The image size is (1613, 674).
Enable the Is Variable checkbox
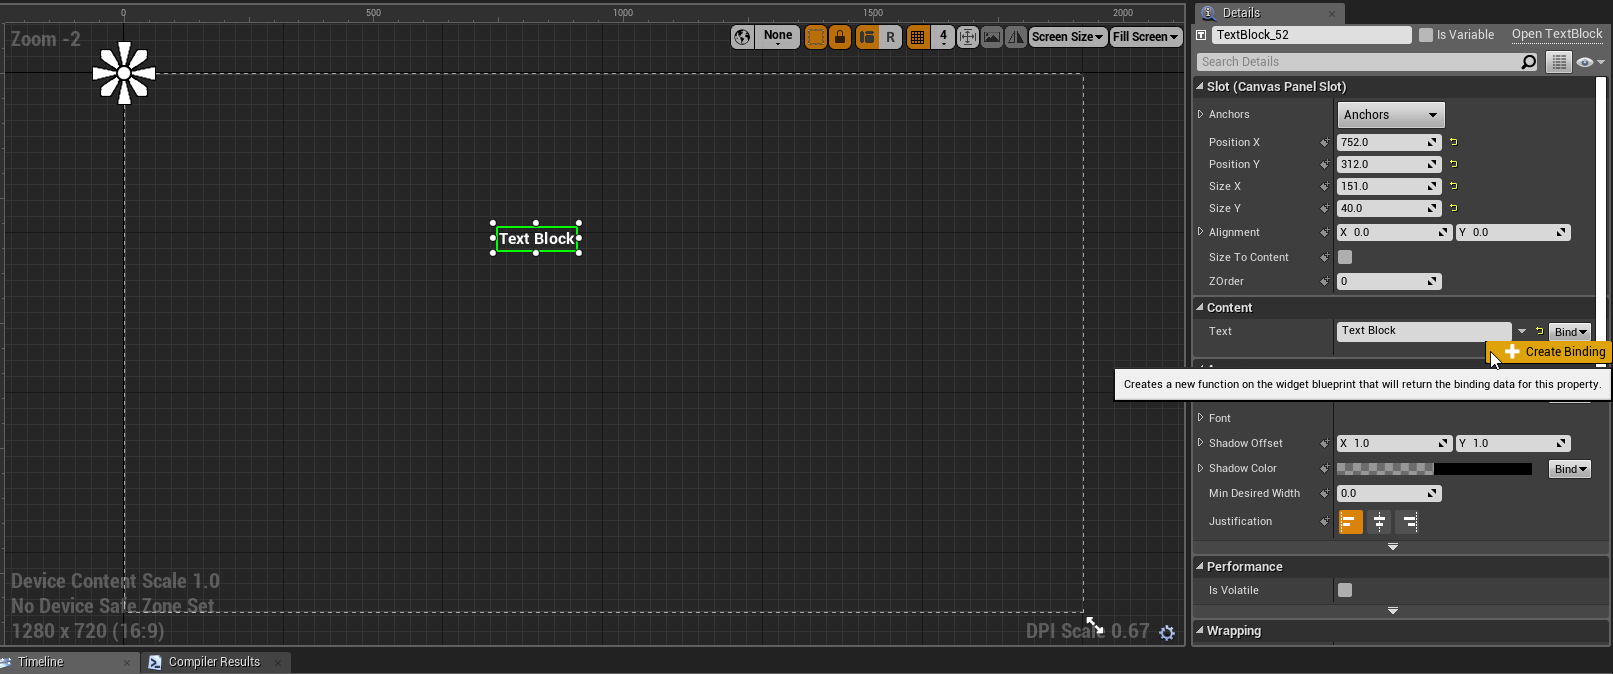(x=1426, y=35)
